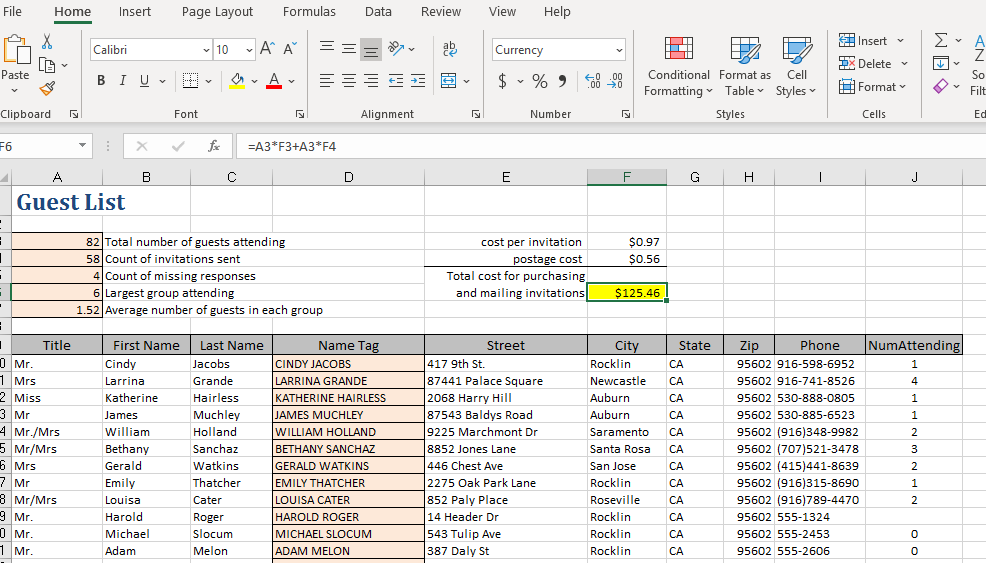Open Cell Styles gallery

pos(796,66)
